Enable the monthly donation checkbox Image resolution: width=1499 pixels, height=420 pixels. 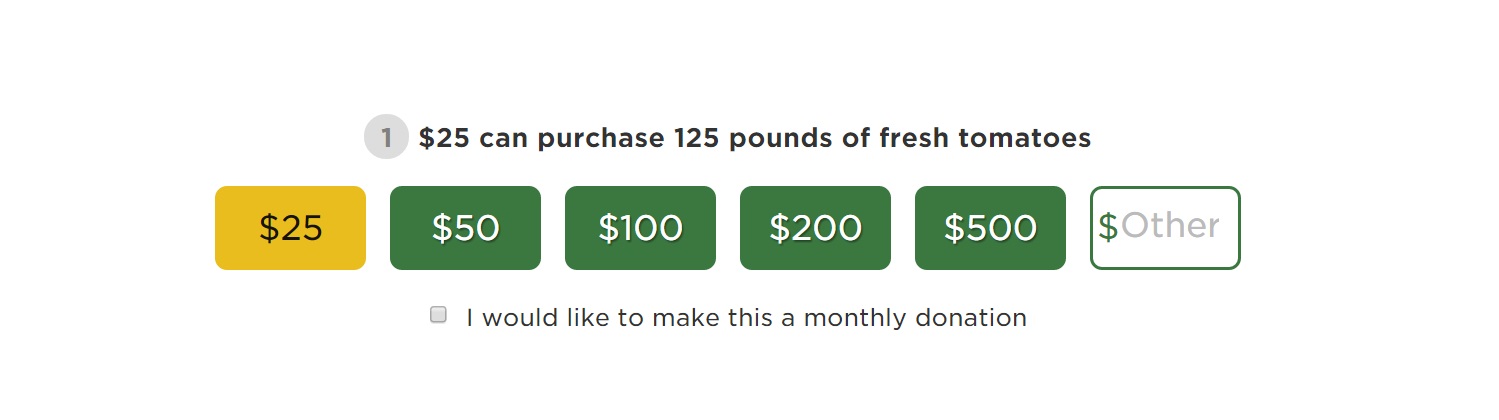[438, 315]
